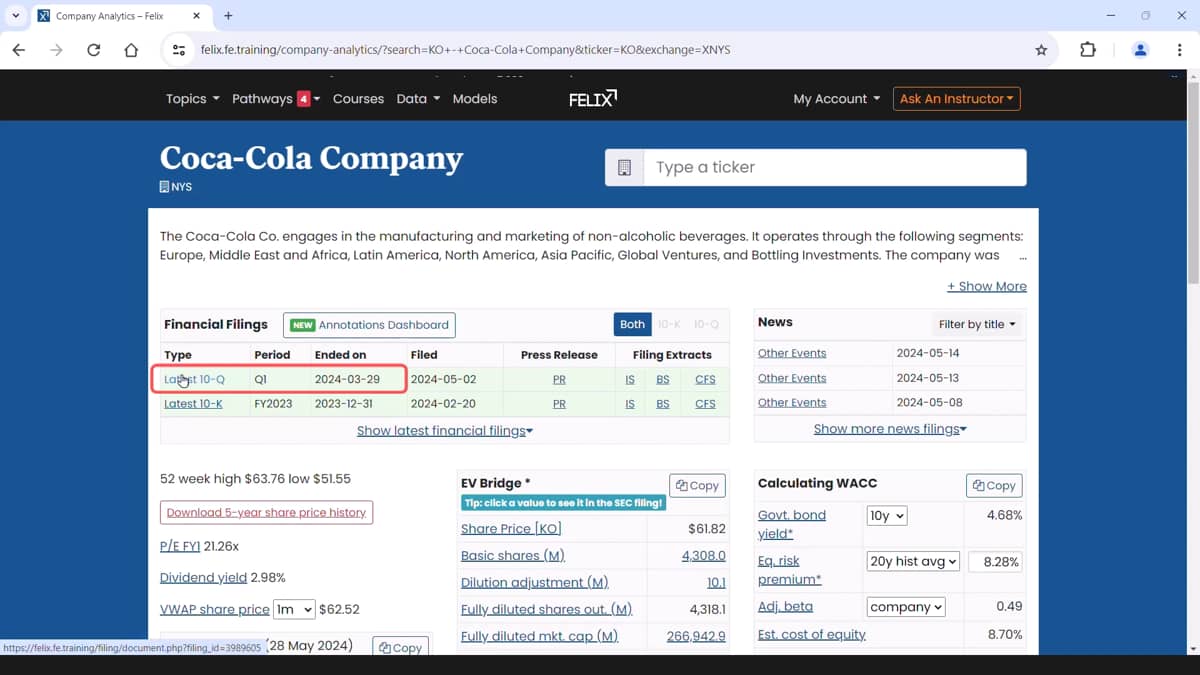
Task: Select the 10-K filings filter toggle
Action: (x=670, y=325)
